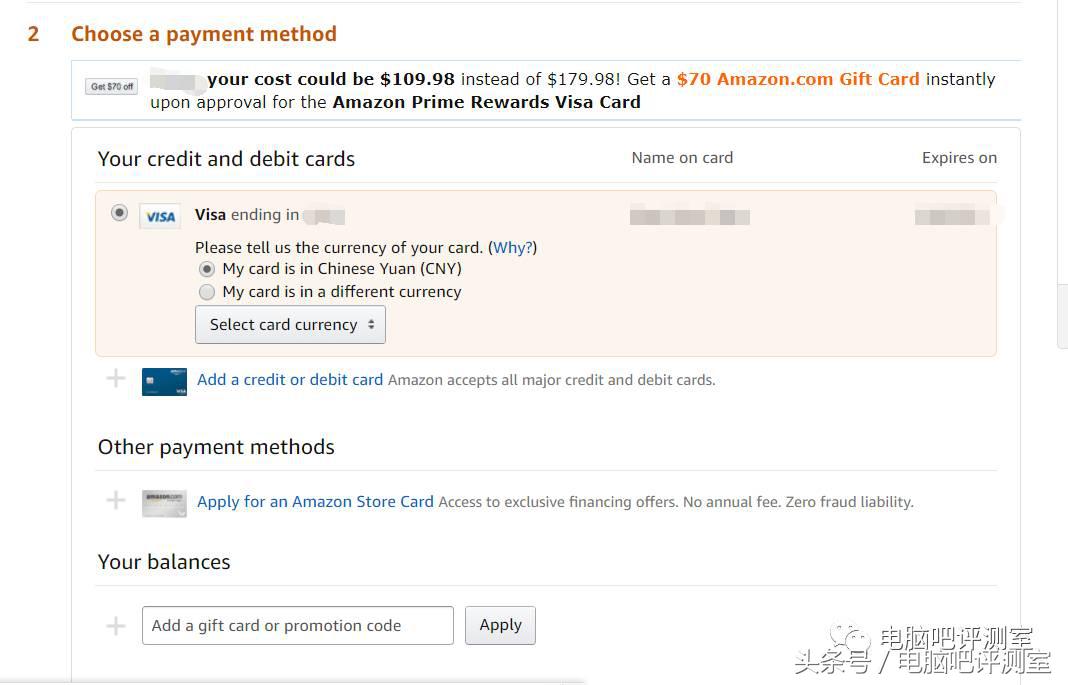Open the 'Select card currency' dropdown

point(290,325)
